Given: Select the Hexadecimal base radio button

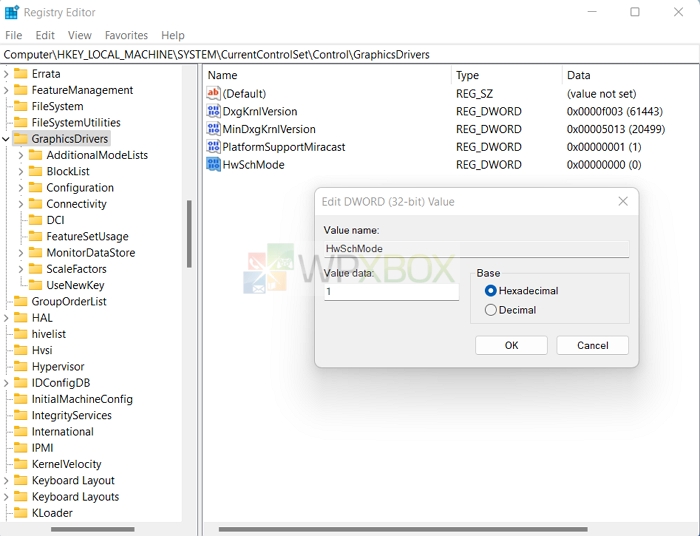Looking at the screenshot, I should pyautogui.click(x=490, y=291).
